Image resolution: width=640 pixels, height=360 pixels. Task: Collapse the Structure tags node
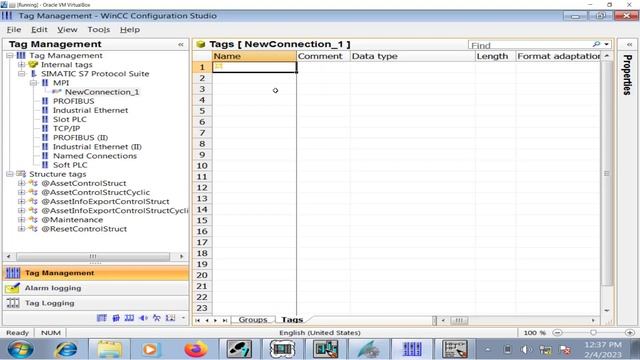pyautogui.click(x=10, y=174)
